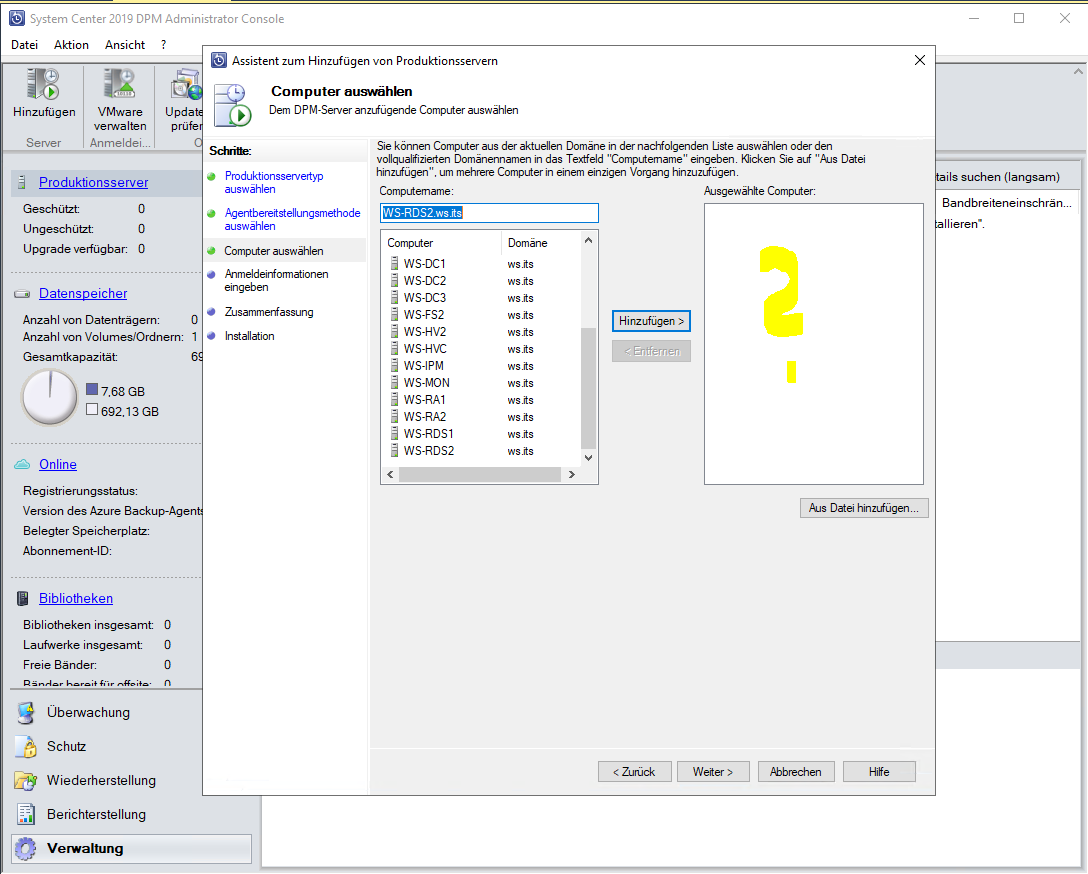Open the Bibliotheken link

[x=76, y=598]
